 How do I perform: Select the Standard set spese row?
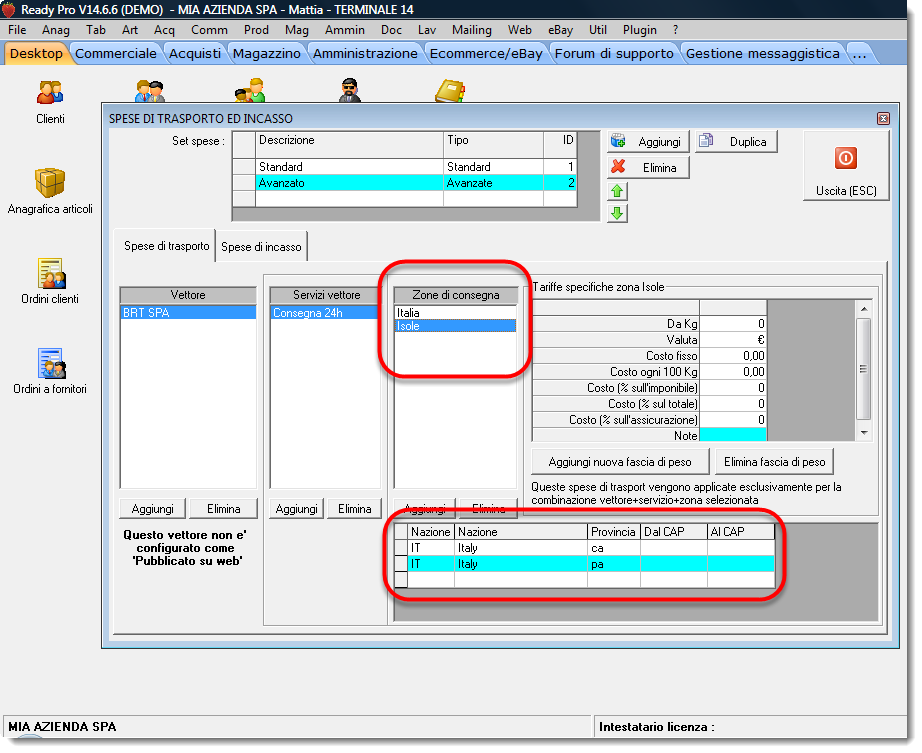[405, 166]
